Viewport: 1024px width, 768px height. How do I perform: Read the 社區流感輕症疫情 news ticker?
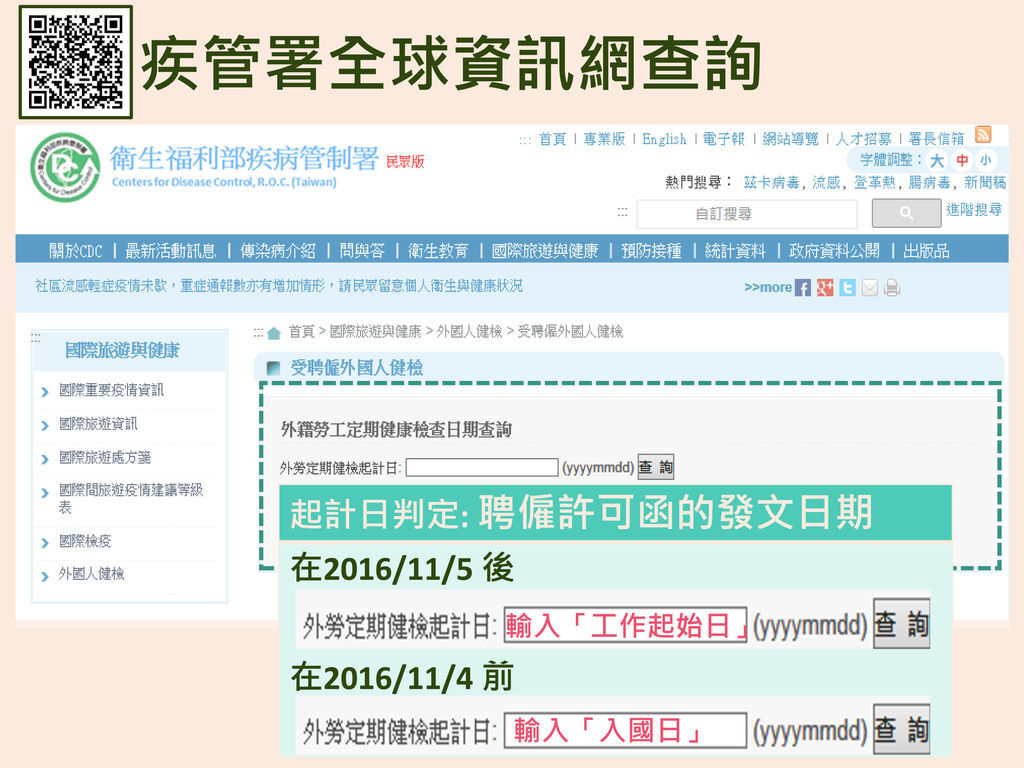279,286
